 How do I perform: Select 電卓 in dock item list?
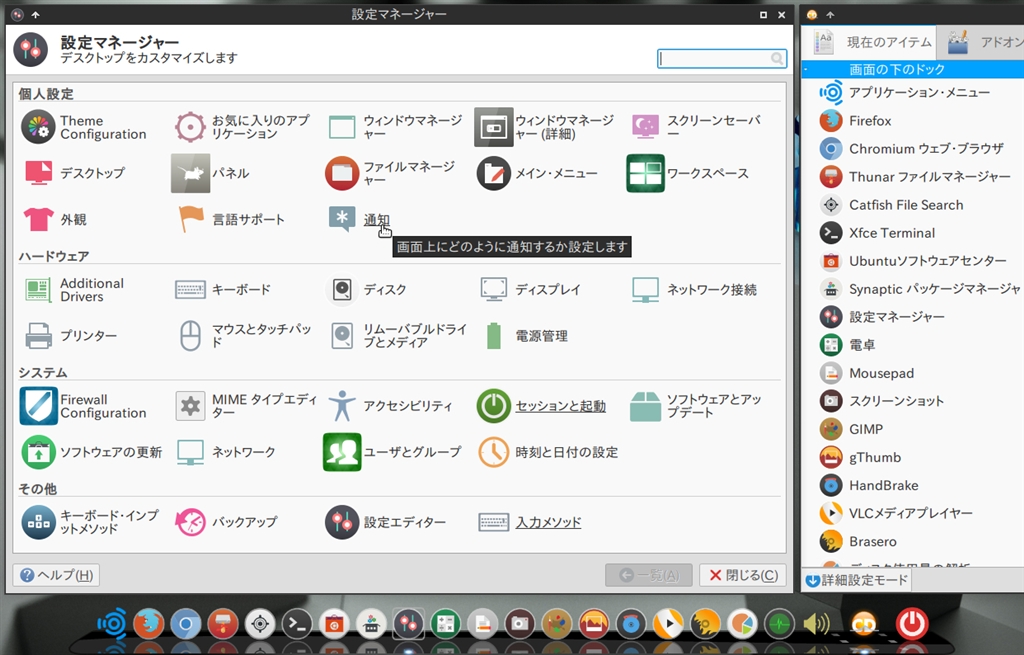tap(913, 345)
